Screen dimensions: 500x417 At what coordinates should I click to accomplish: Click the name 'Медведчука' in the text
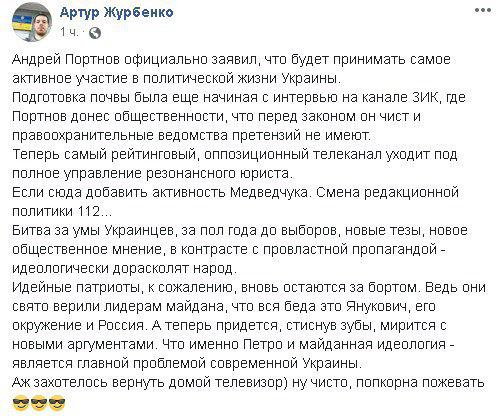click(269, 193)
